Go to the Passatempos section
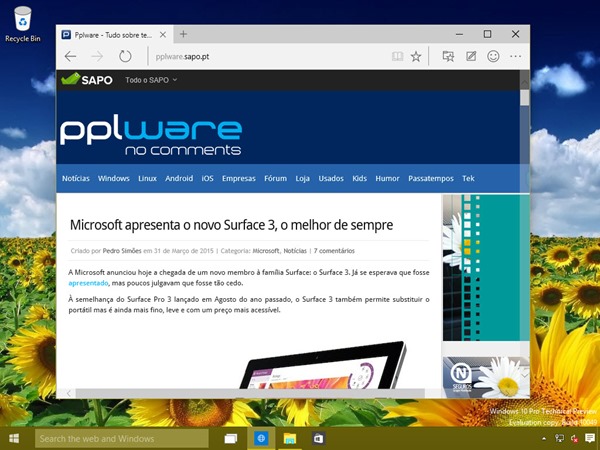The width and height of the screenshot is (600, 450). pos(431,178)
